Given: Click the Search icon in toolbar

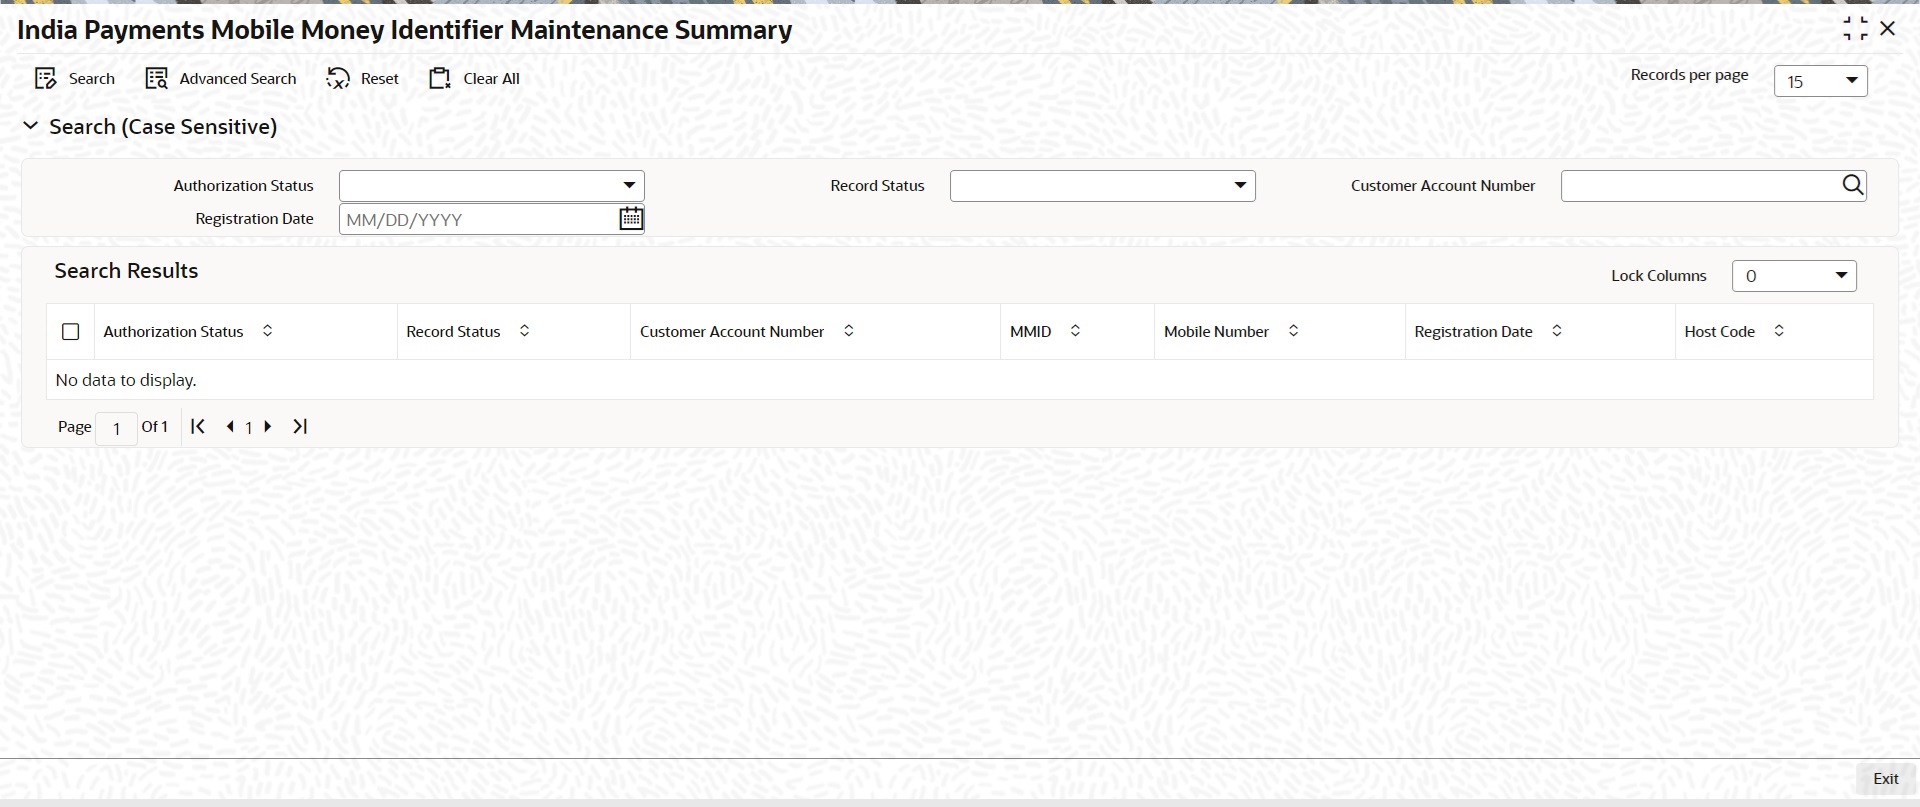Looking at the screenshot, I should coord(46,79).
